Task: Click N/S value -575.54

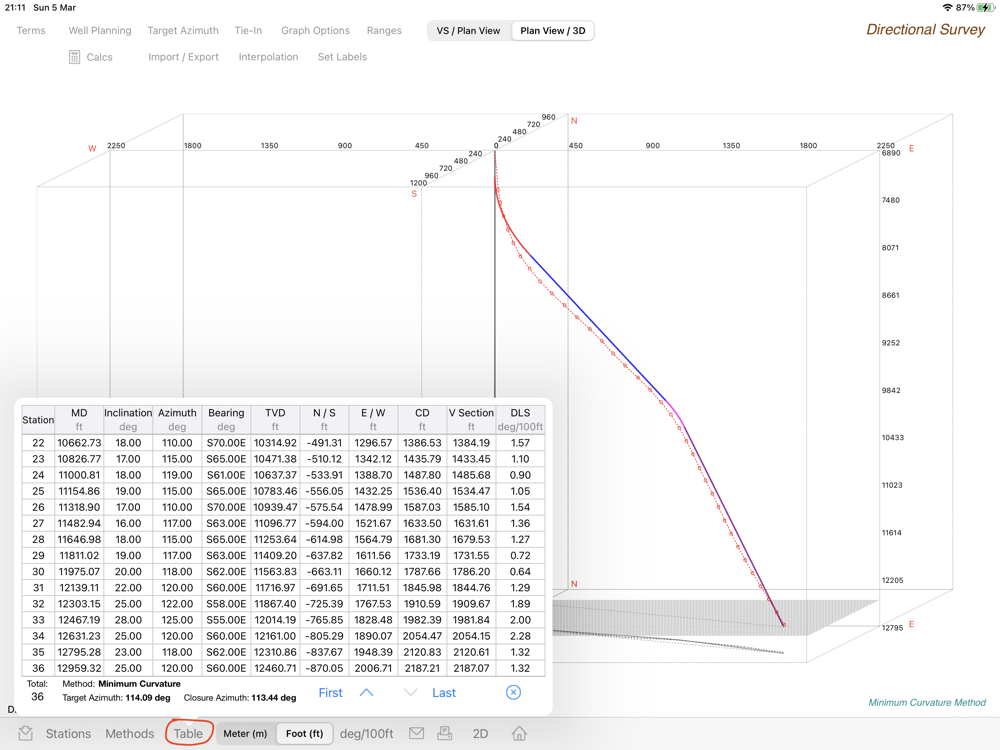Action: tap(324, 507)
